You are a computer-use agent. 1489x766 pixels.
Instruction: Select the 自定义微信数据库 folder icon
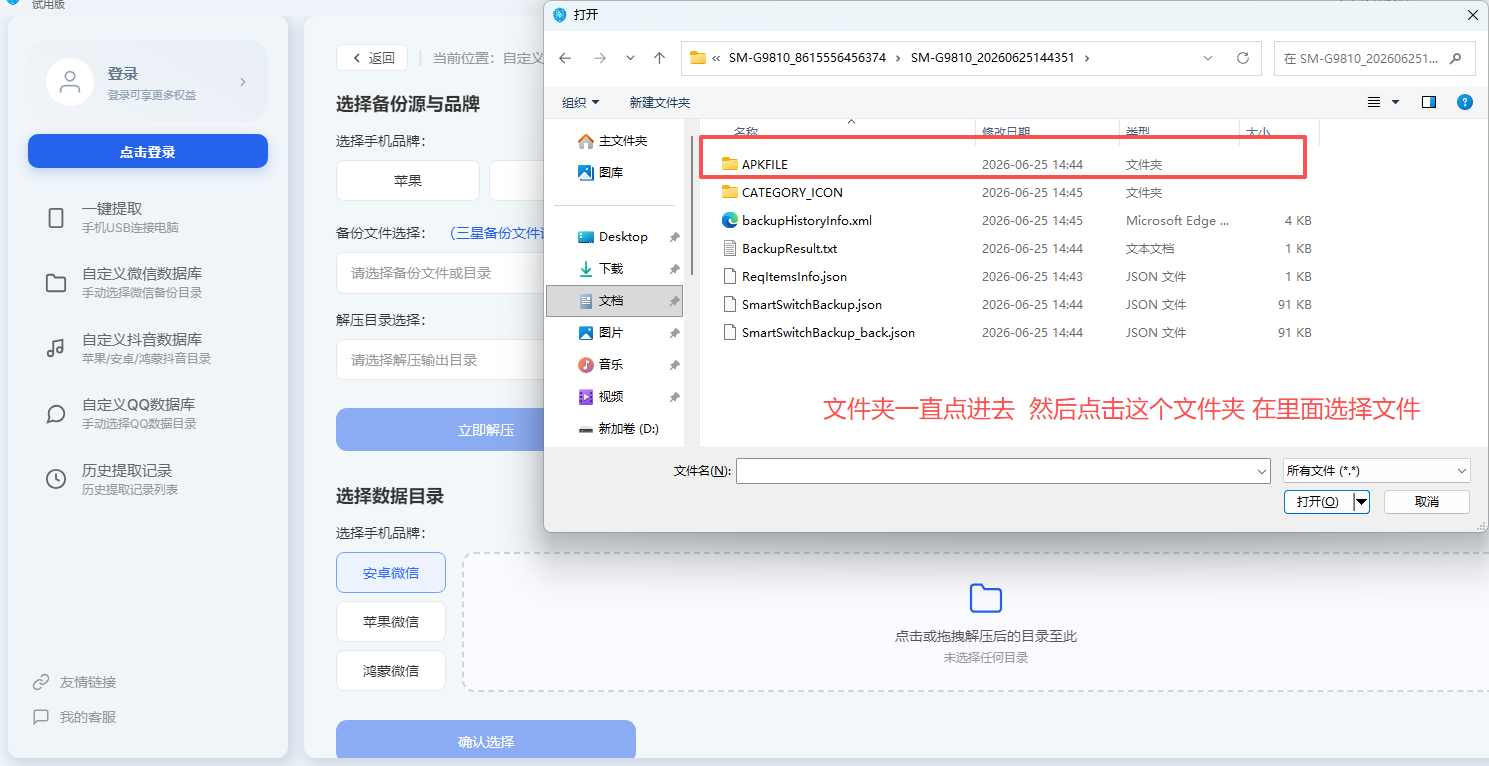tap(56, 283)
